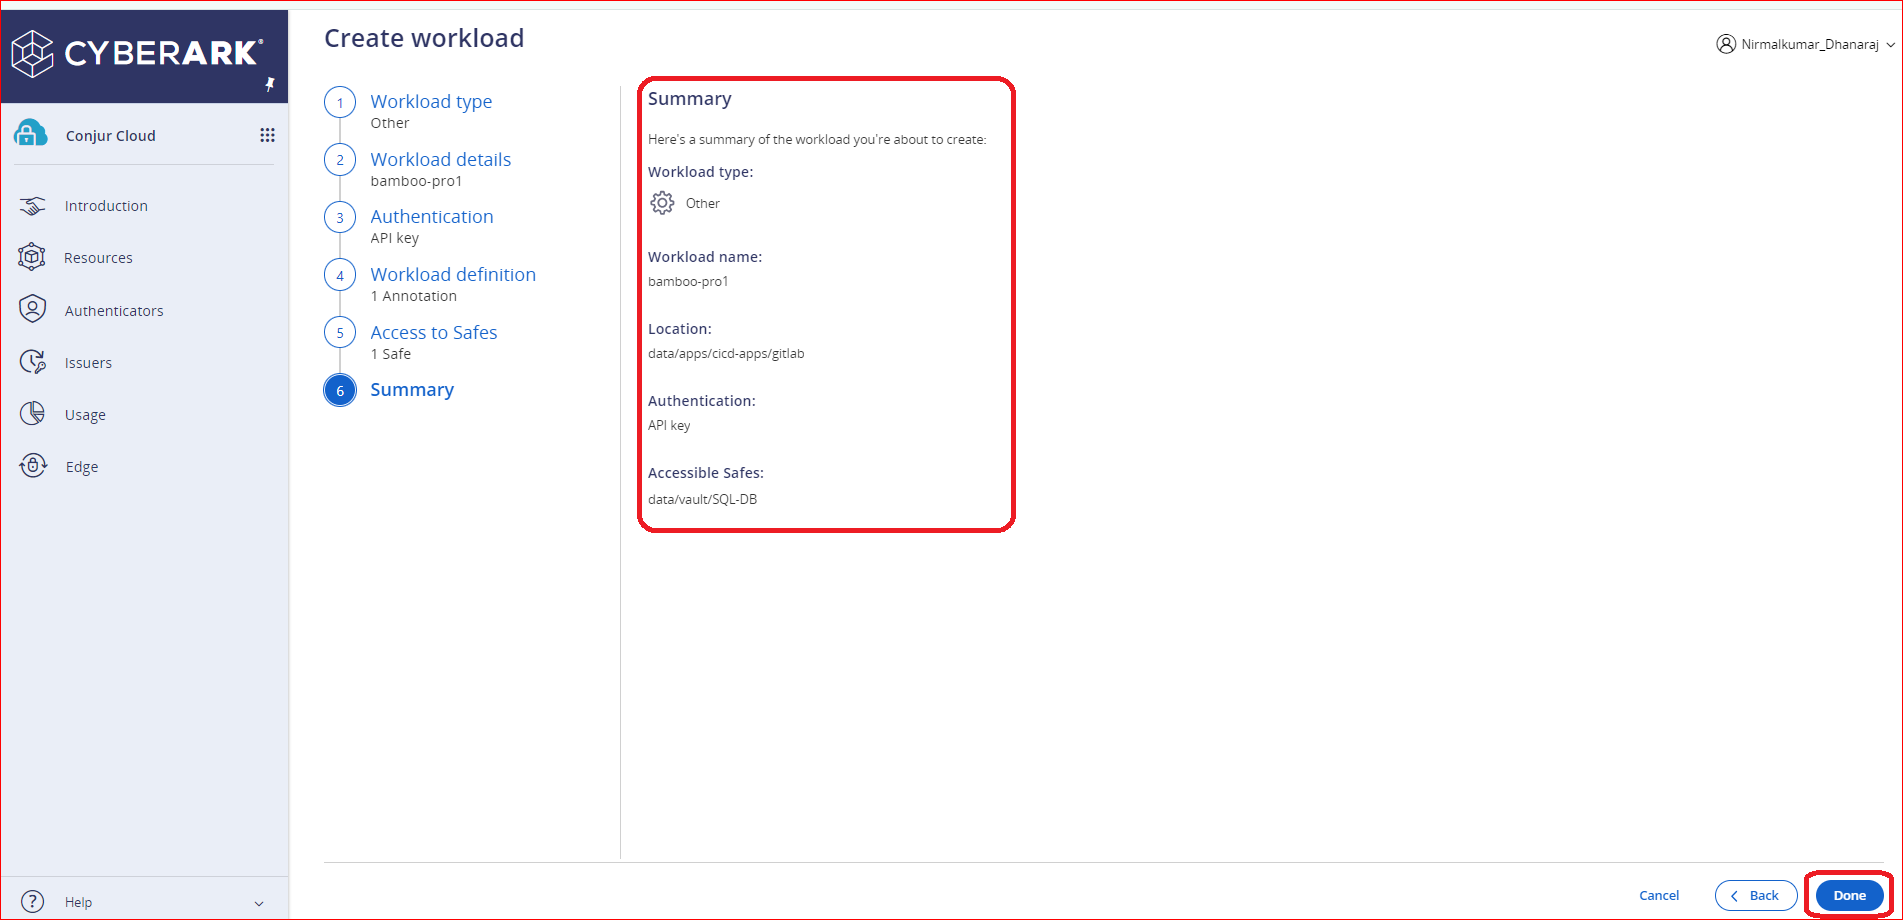Click step 6 Summary circle
Viewport: 1903px width, 920px height.
click(340, 390)
